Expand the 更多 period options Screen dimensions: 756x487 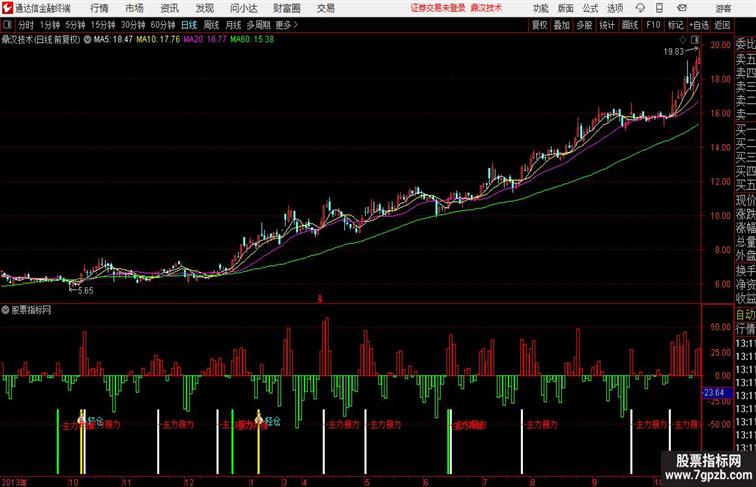pyautogui.click(x=286, y=25)
